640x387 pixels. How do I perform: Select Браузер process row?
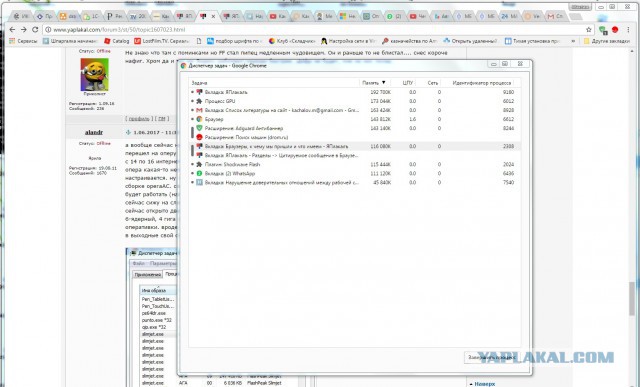[354, 119]
